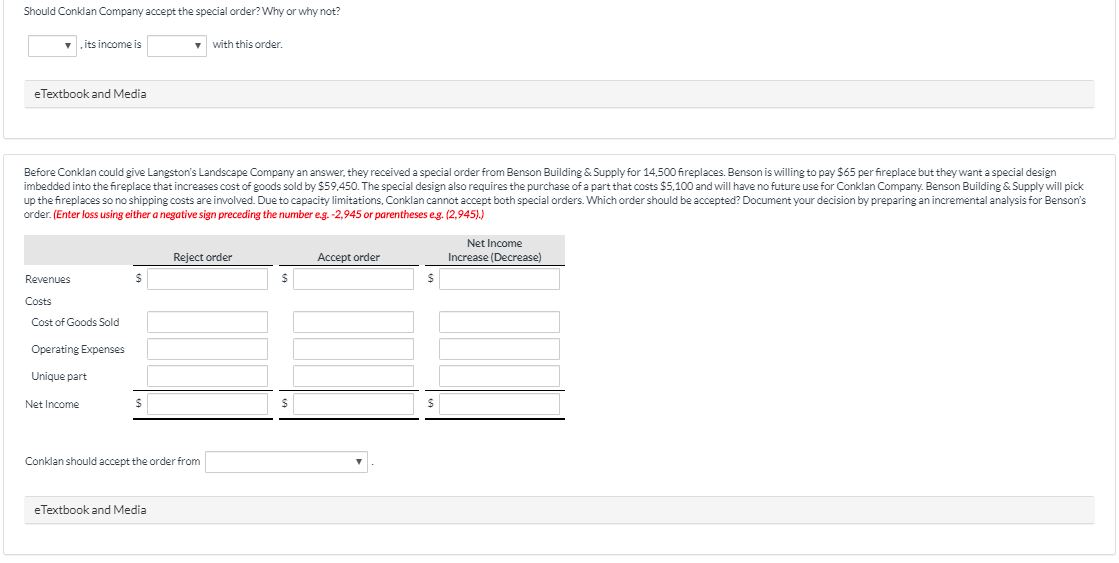Open the first dropdown before 'its income is'
1119x563 pixels.
pyautogui.click(x=53, y=46)
